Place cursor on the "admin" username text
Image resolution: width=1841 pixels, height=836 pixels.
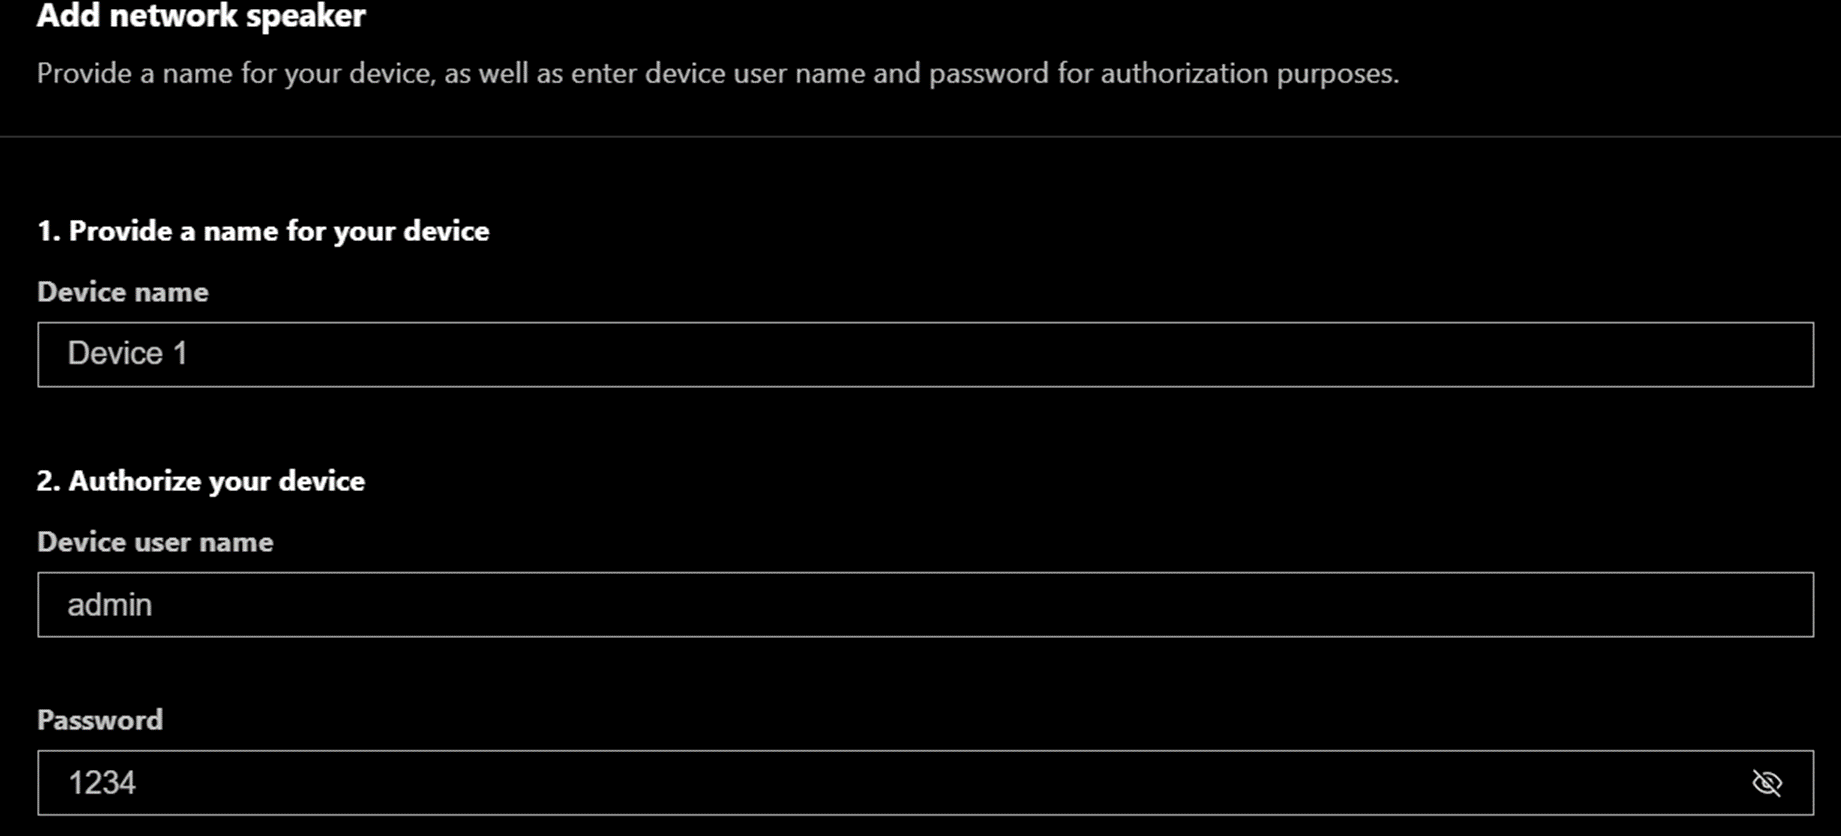110,605
